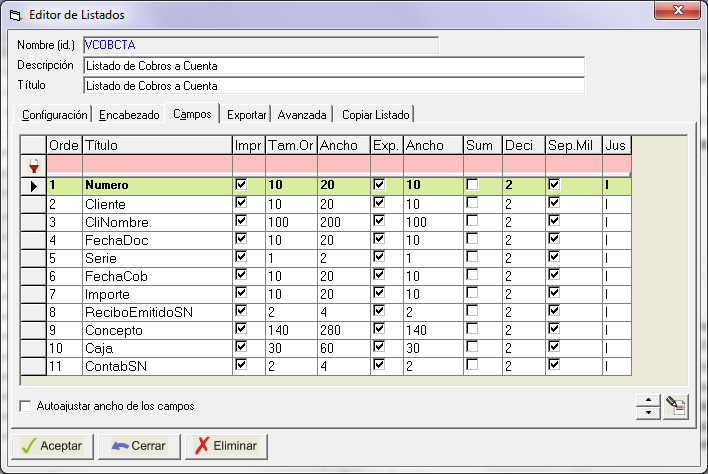The image size is (708, 474).
Task: Click the pencil edit fields icon
Action: point(676,406)
